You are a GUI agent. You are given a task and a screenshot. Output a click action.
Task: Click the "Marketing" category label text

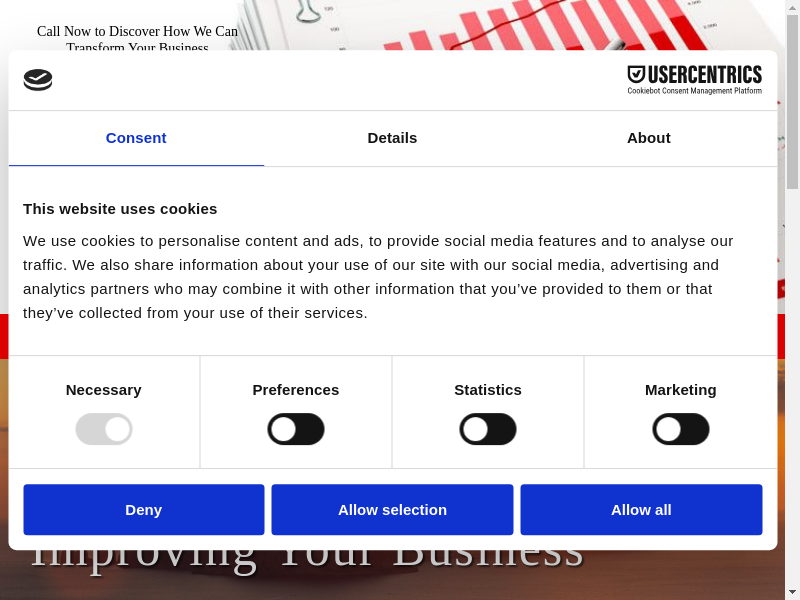(x=681, y=390)
